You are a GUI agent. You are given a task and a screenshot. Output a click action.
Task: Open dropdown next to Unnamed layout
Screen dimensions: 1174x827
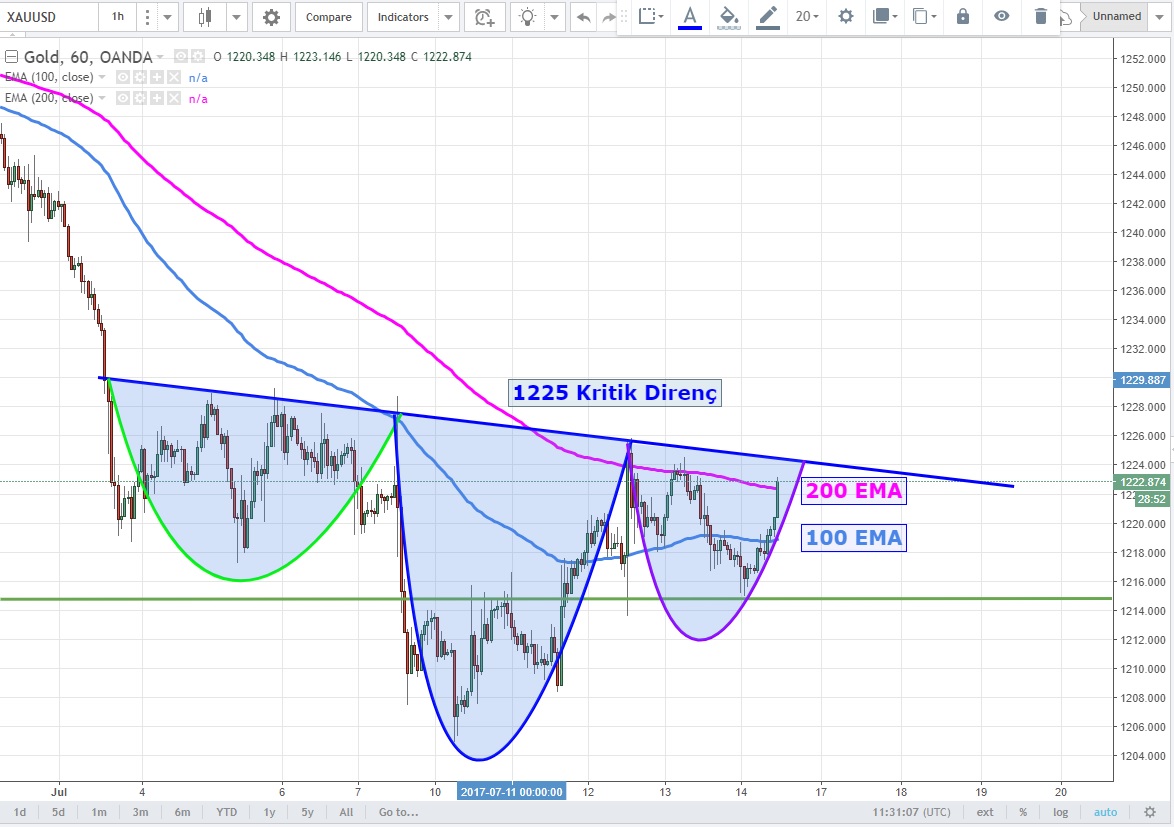[x=1159, y=16]
